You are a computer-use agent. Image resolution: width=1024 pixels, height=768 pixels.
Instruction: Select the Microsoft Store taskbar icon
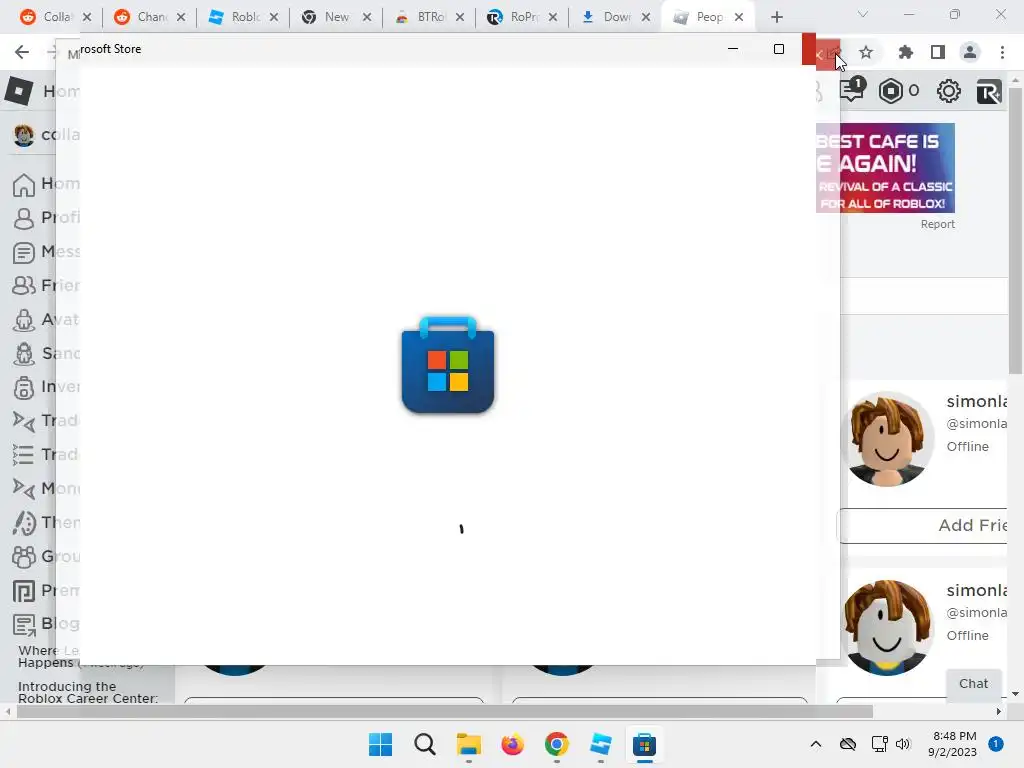[644, 744]
